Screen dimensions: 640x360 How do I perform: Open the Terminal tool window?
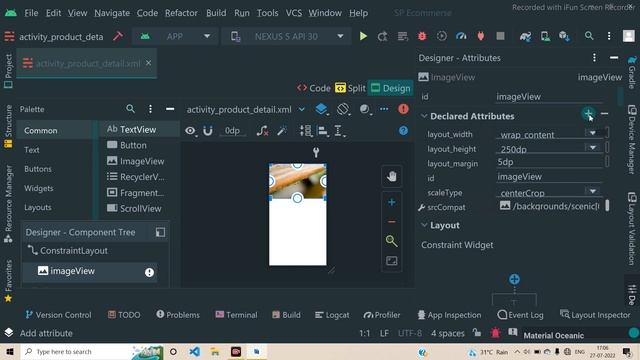pyautogui.click(x=236, y=315)
